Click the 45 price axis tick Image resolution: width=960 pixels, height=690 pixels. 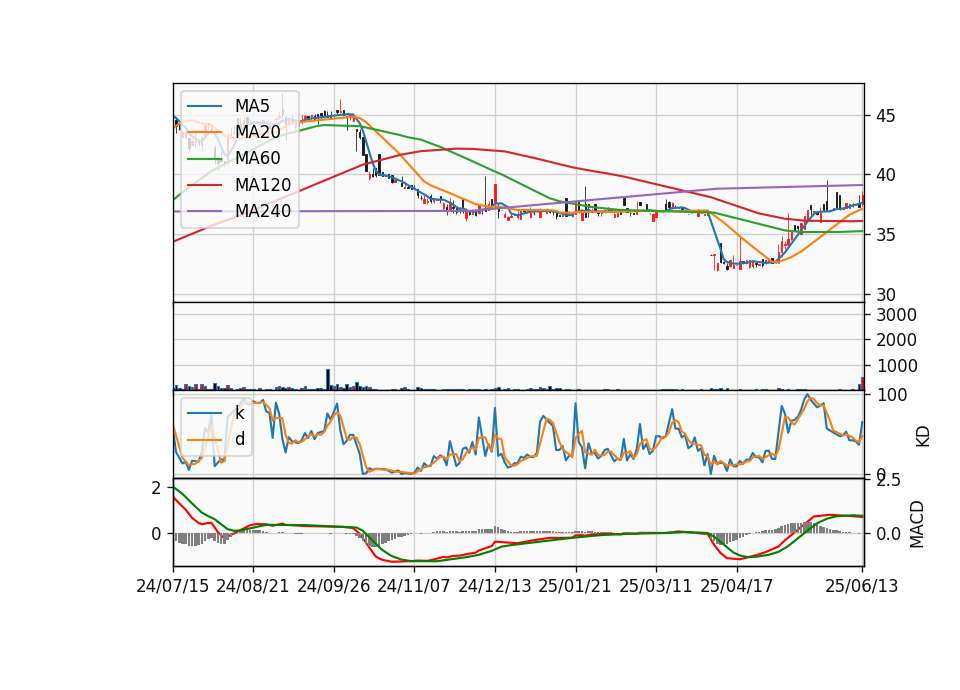click(x=885, y=116)
